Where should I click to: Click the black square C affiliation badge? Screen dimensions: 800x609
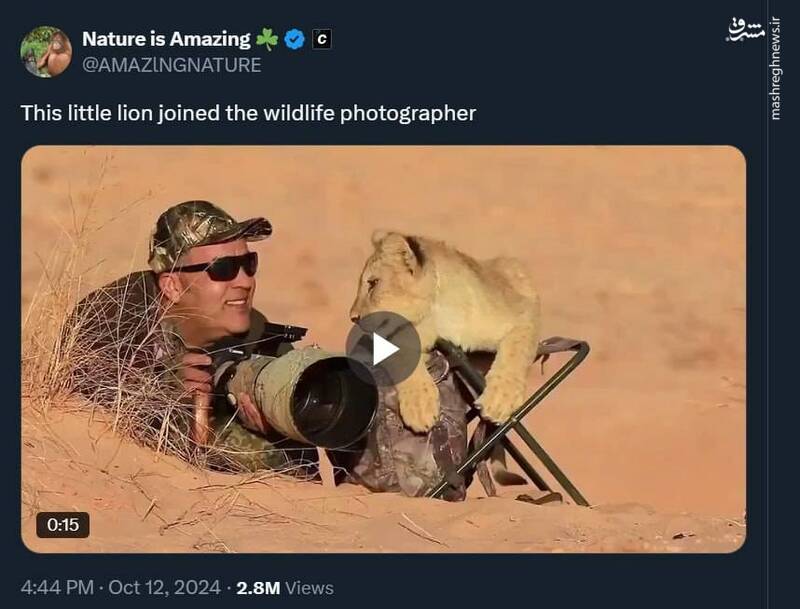pyautogui.click(x=321, y=40)
